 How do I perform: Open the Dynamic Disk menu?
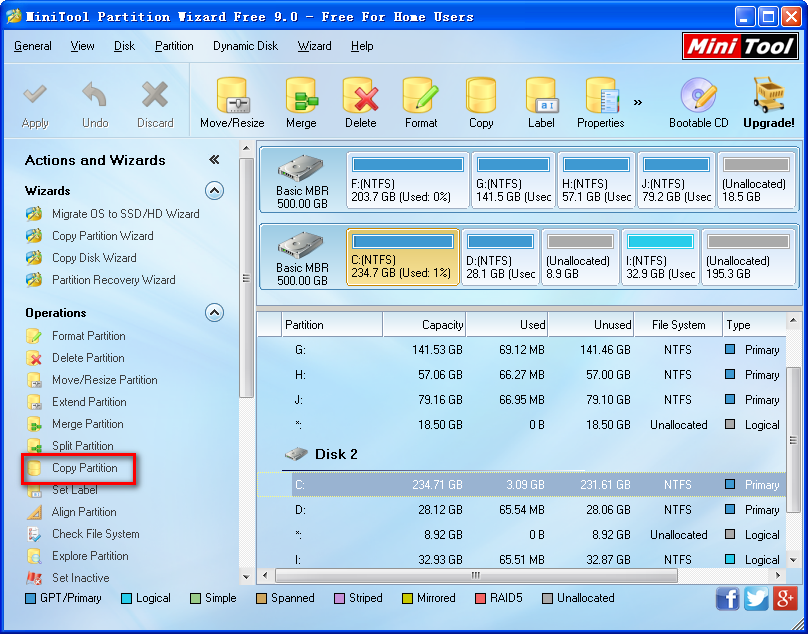[245, 46]
